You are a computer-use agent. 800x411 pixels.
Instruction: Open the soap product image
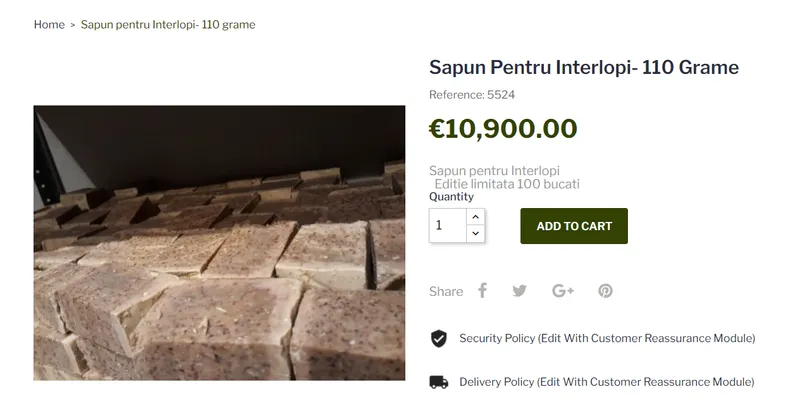pos(219,242)
